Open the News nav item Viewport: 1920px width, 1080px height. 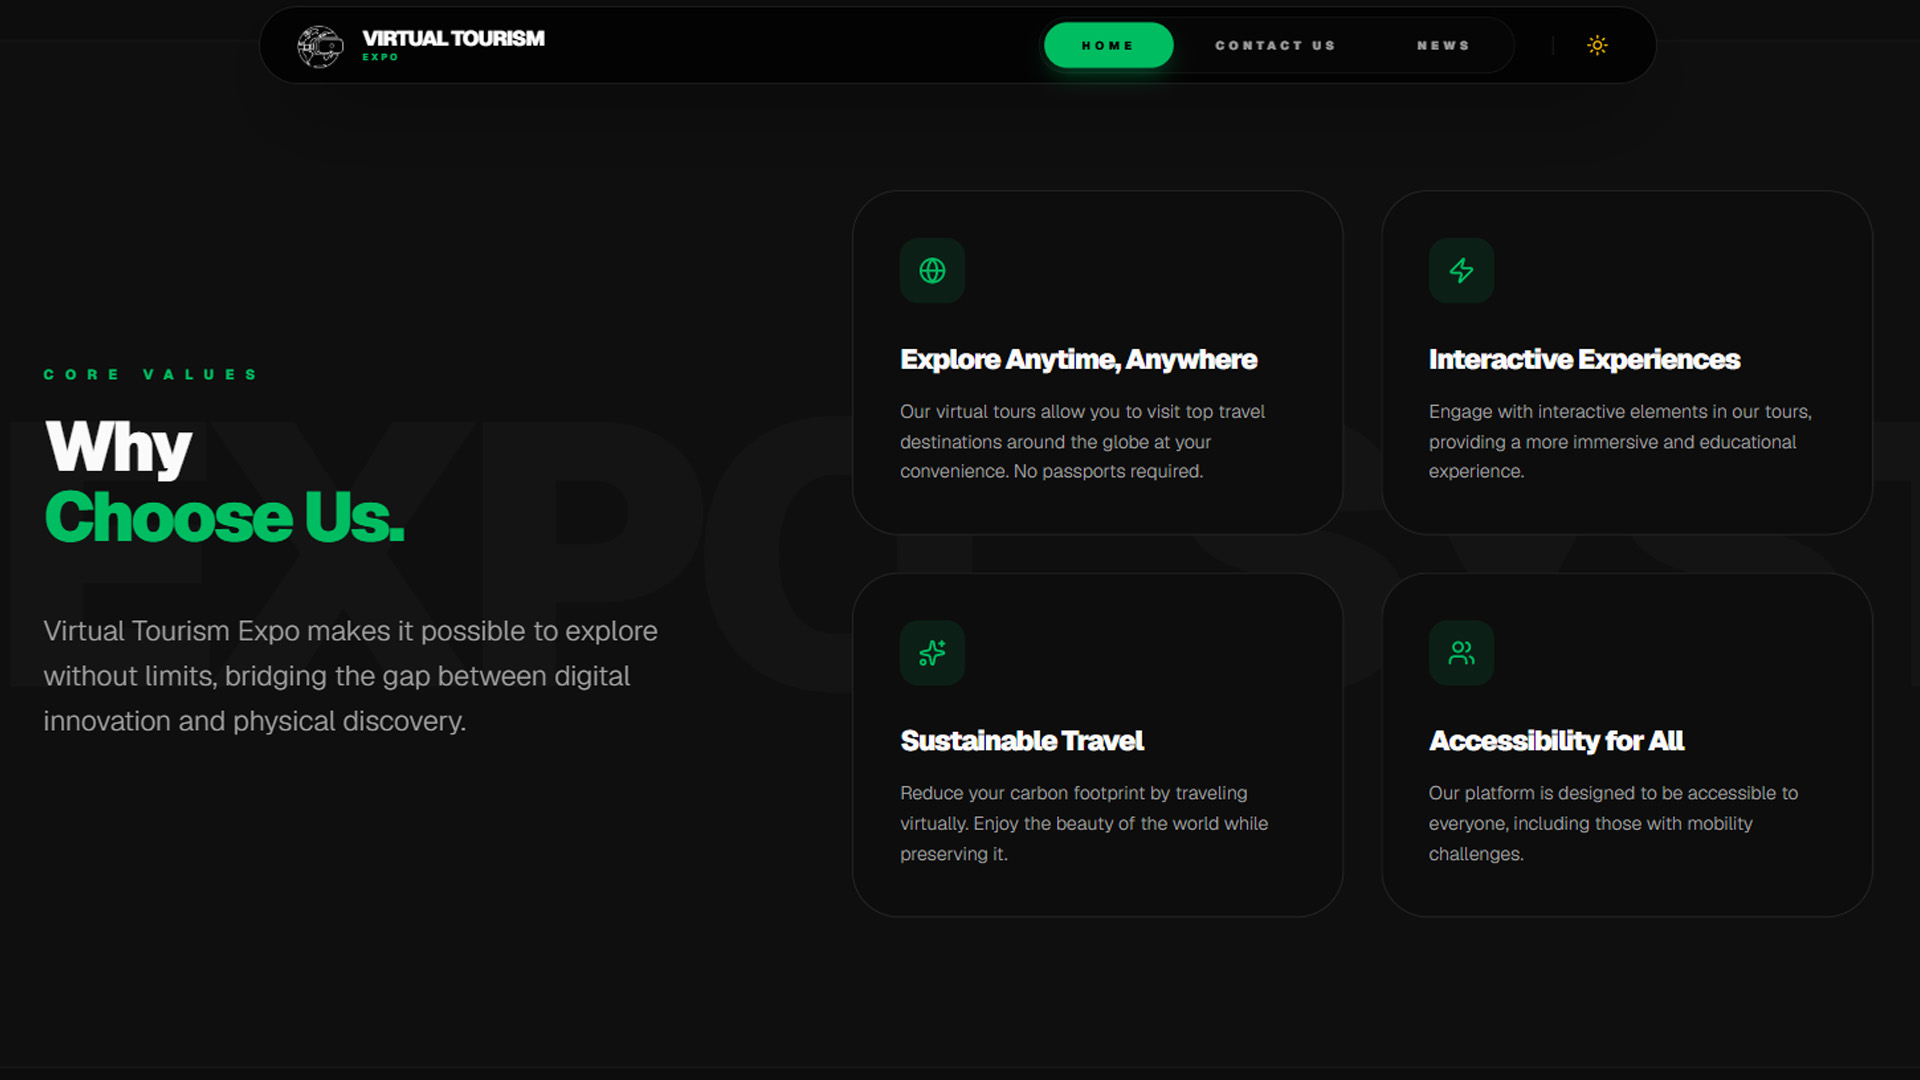click(x=1443, y=45)
